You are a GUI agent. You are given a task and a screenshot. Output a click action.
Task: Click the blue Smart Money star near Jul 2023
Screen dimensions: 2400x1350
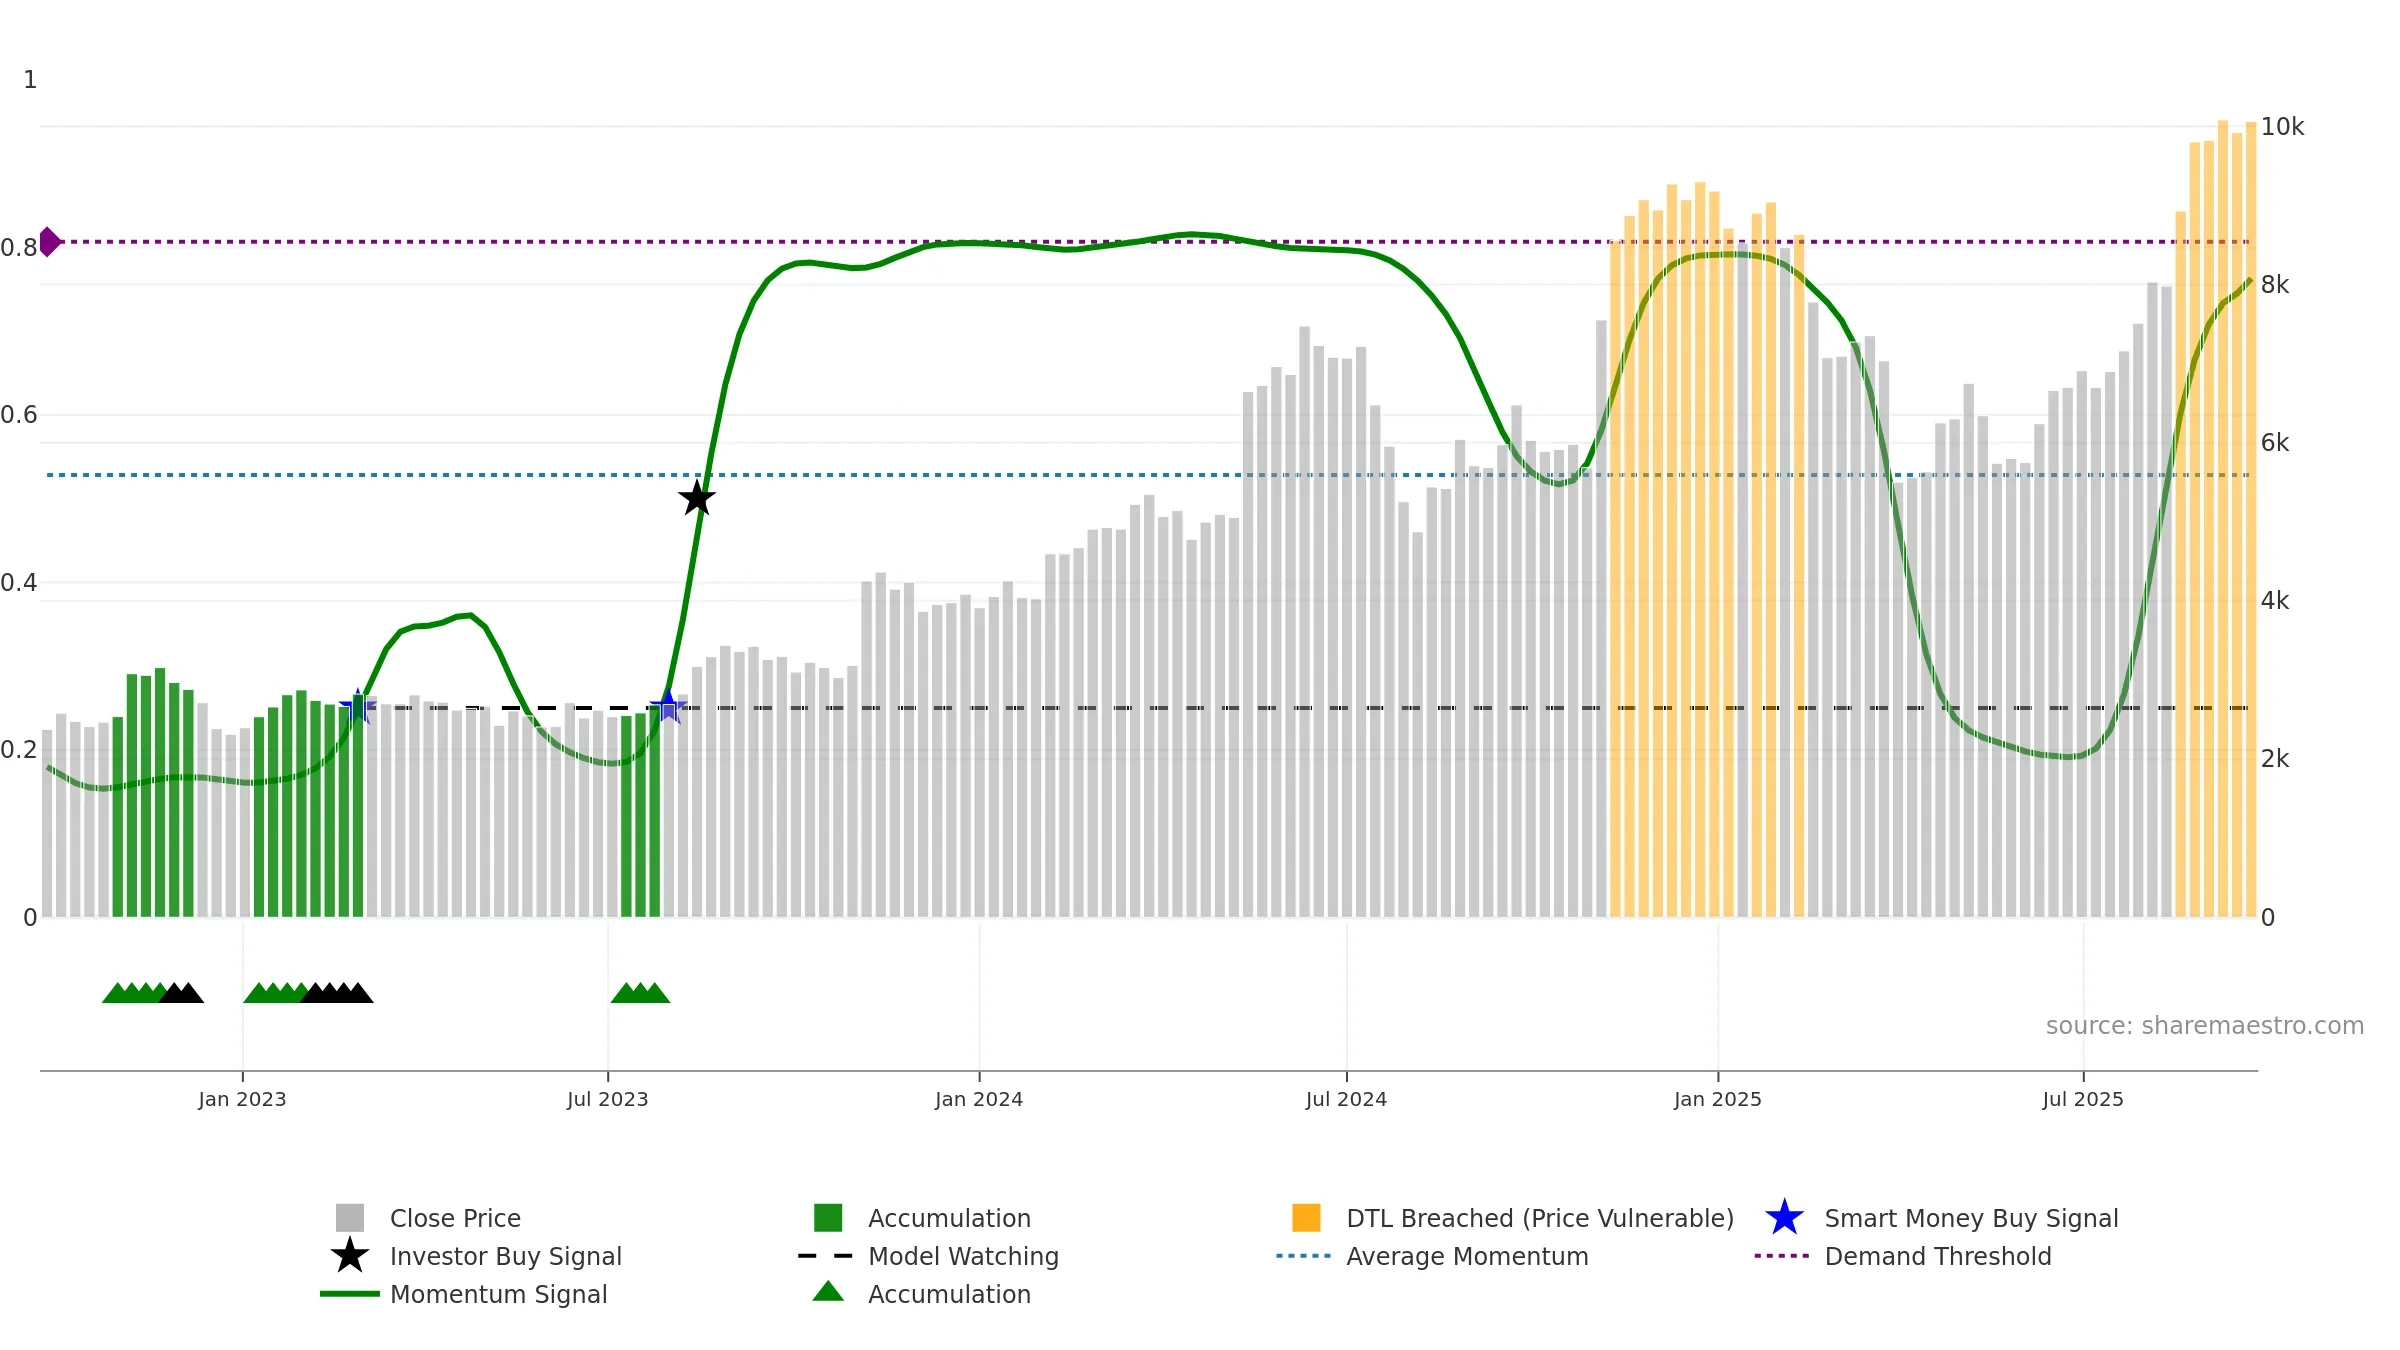pyautogui.click(x=668, y=707)
